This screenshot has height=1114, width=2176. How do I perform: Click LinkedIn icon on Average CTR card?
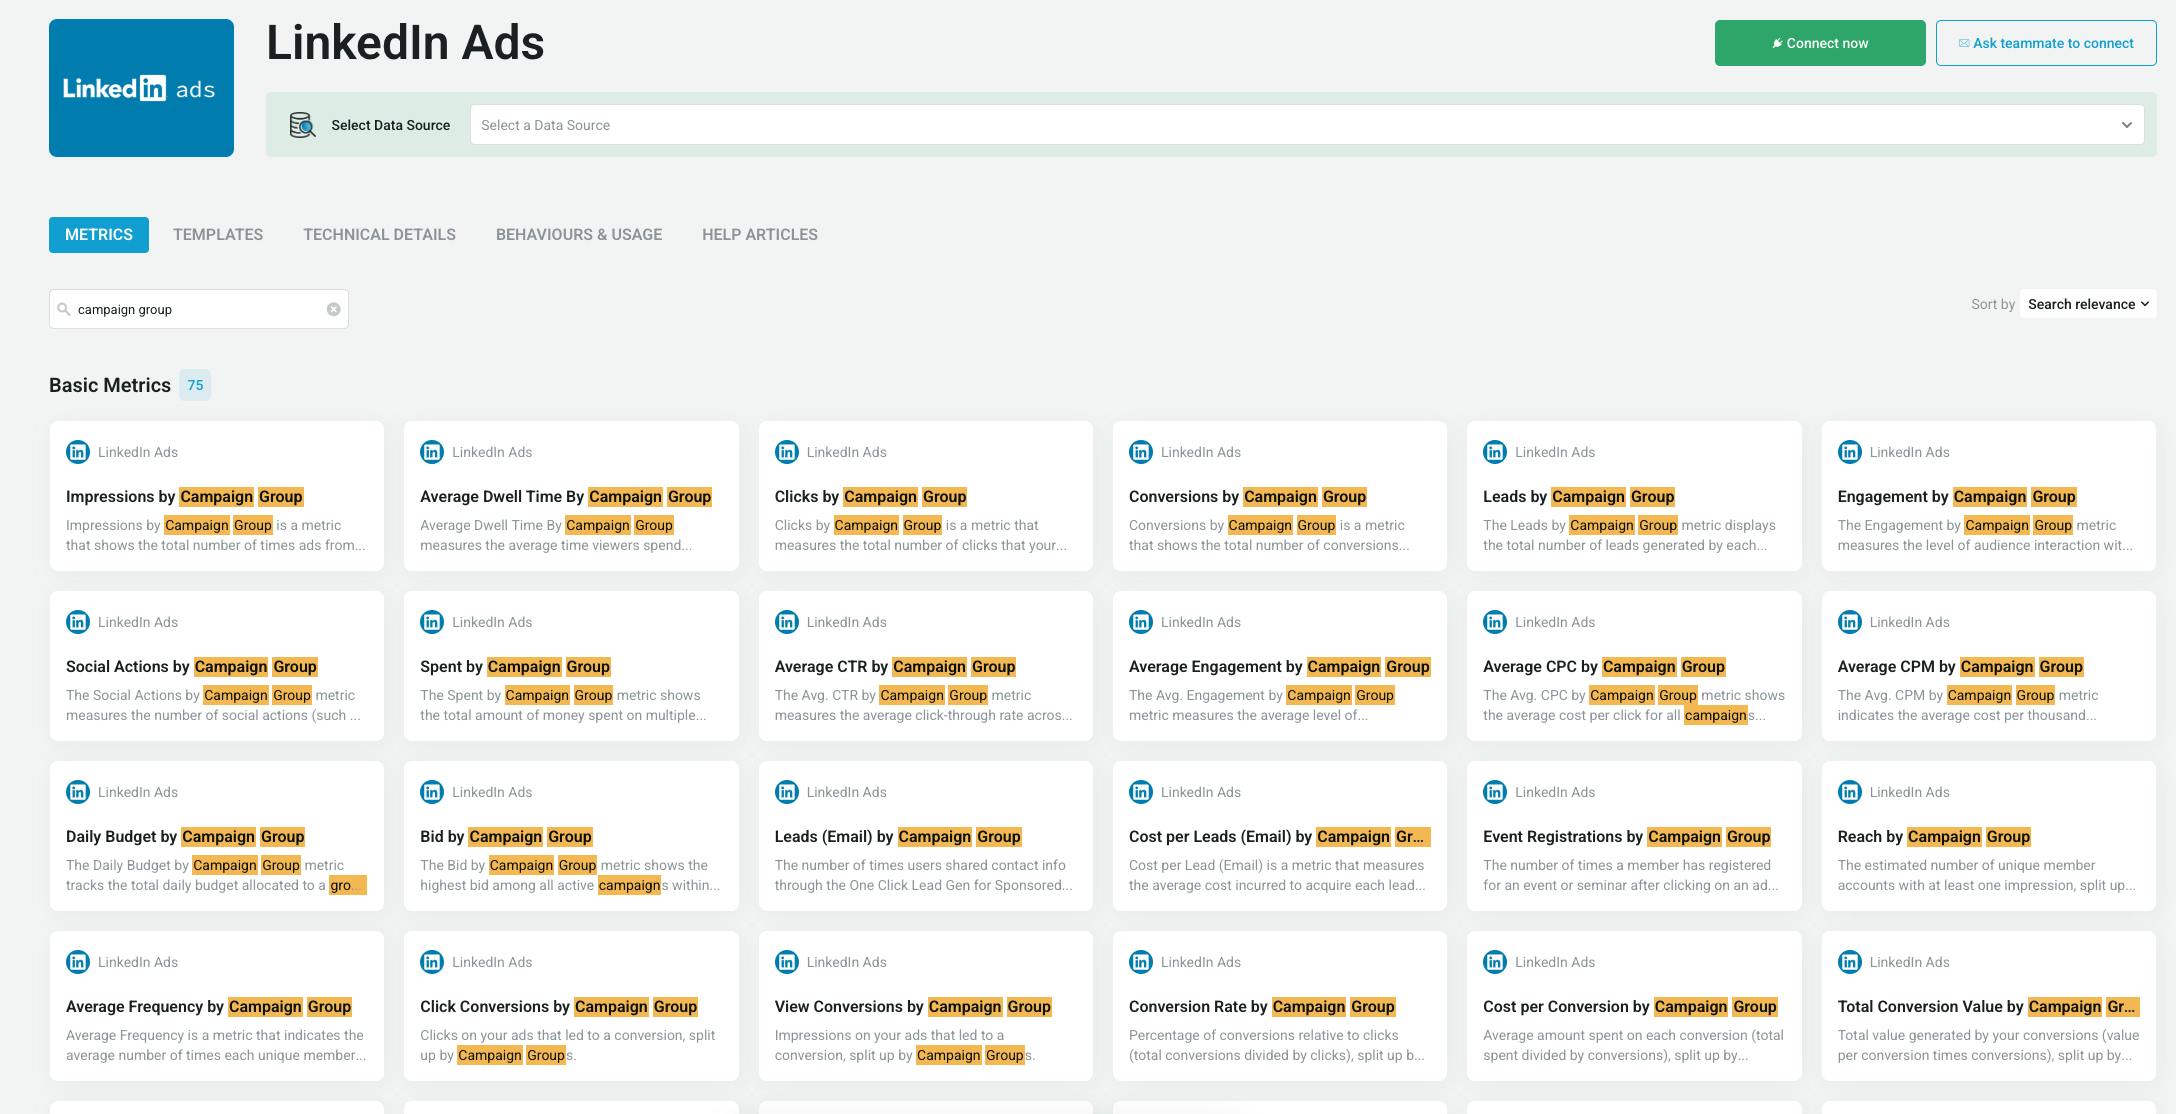[787, 622]
